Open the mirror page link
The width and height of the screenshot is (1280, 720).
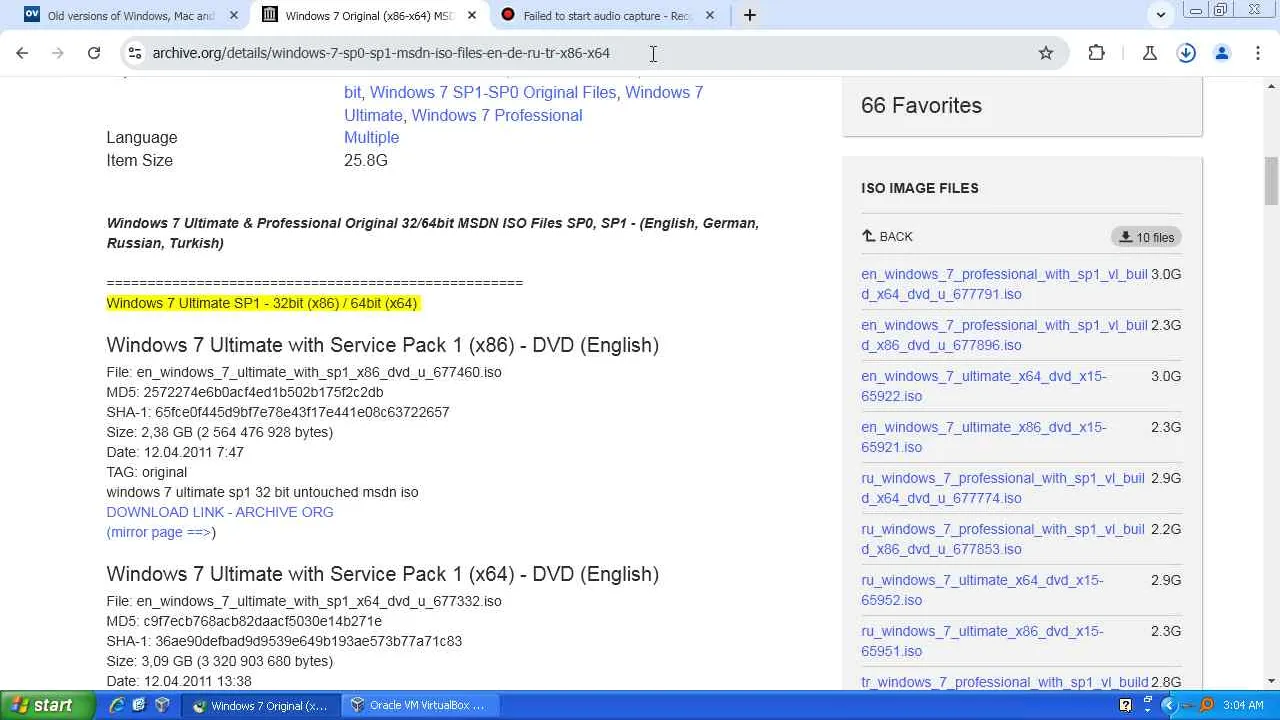pos(160,532)
